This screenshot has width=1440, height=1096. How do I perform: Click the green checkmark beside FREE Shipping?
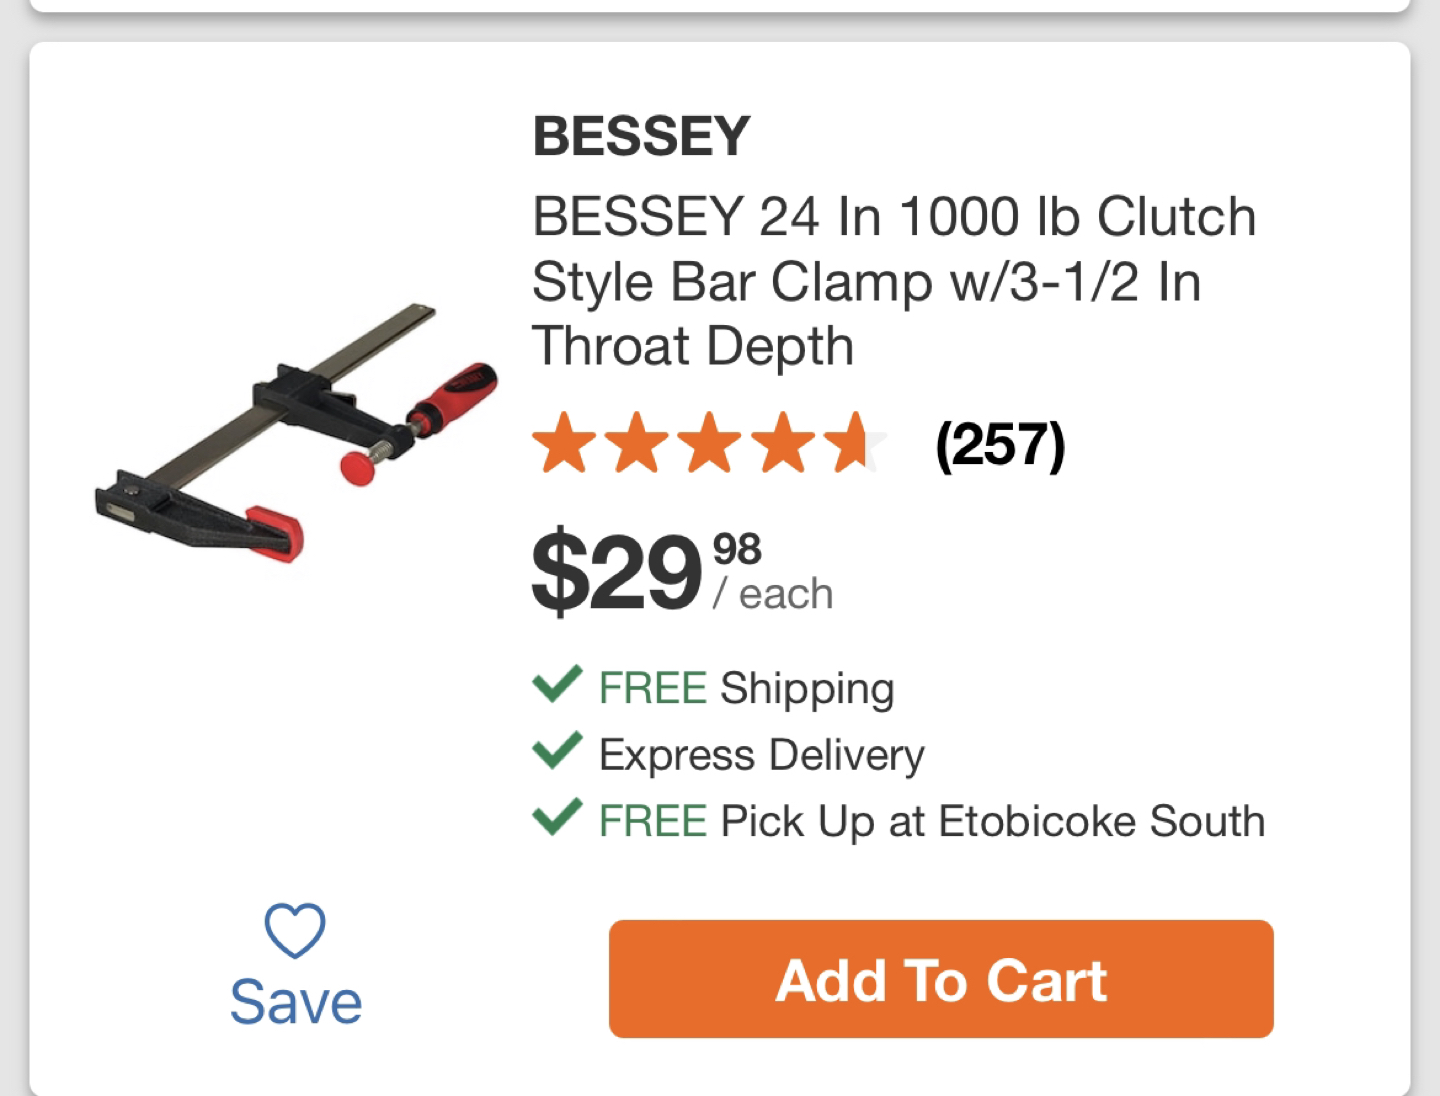tap(557, 687)
